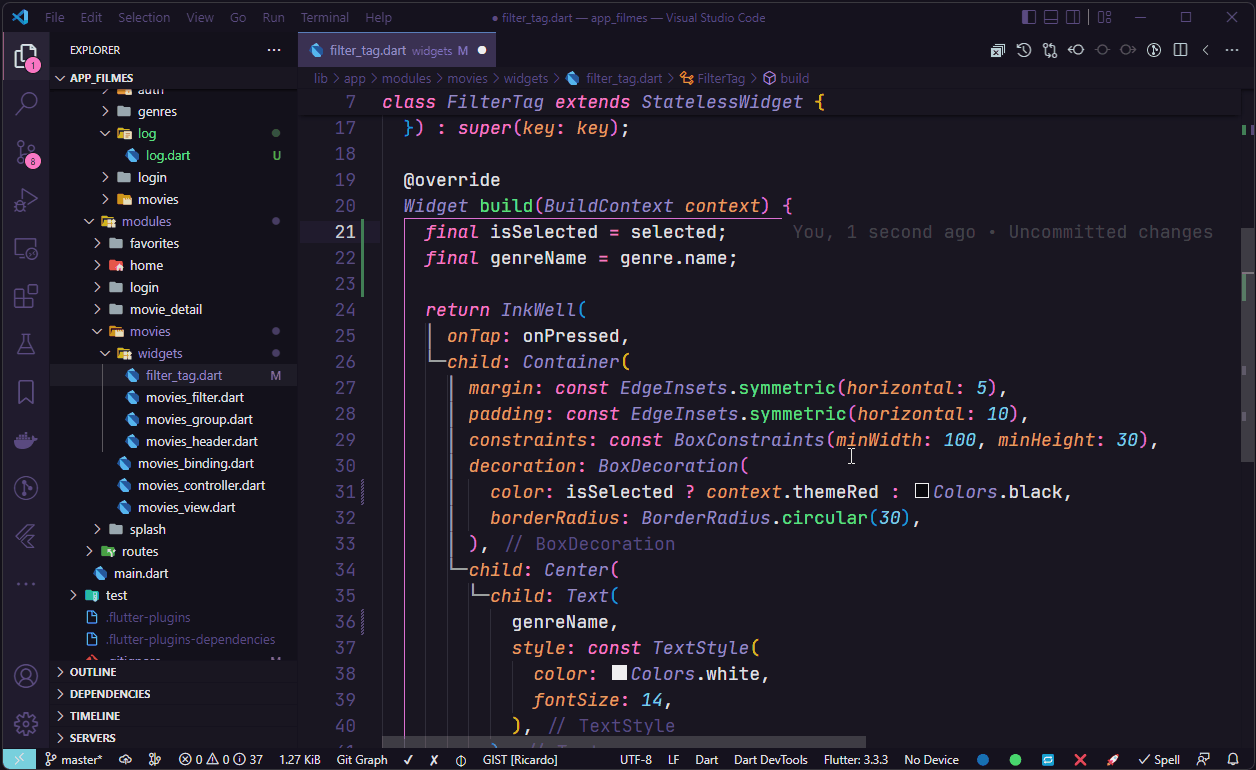The image size is (1256, 770).
Task: Open the Git Graph circular branch icon
Action: pos(26,488)
